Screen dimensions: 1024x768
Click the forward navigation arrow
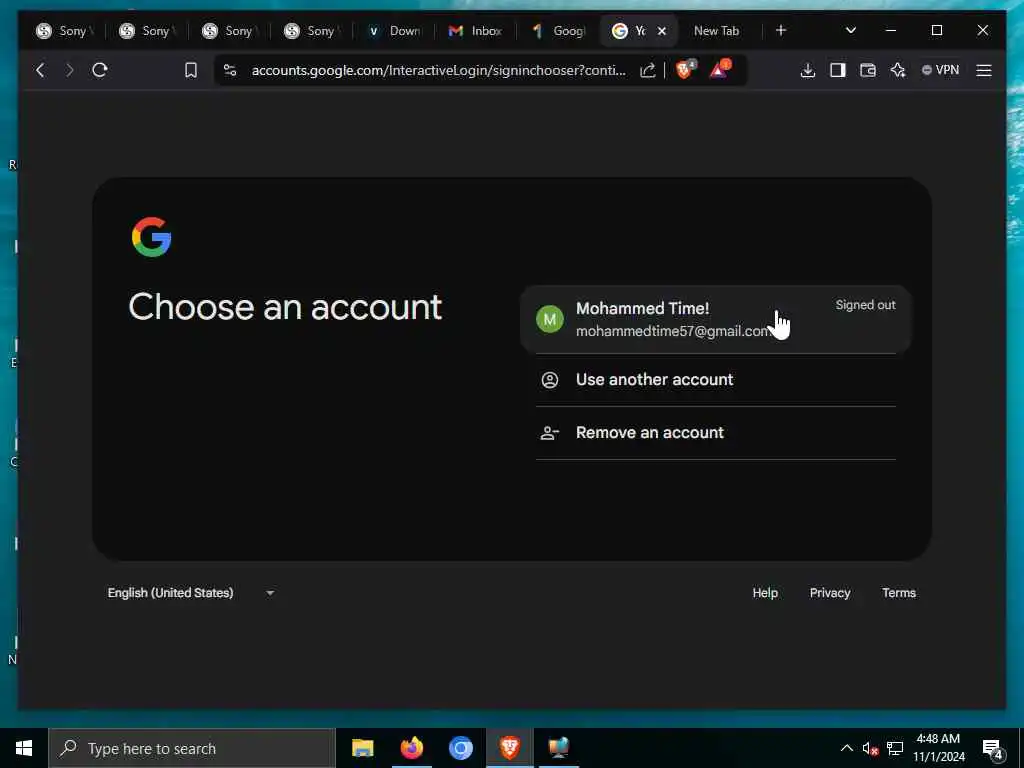coord(70,70)
